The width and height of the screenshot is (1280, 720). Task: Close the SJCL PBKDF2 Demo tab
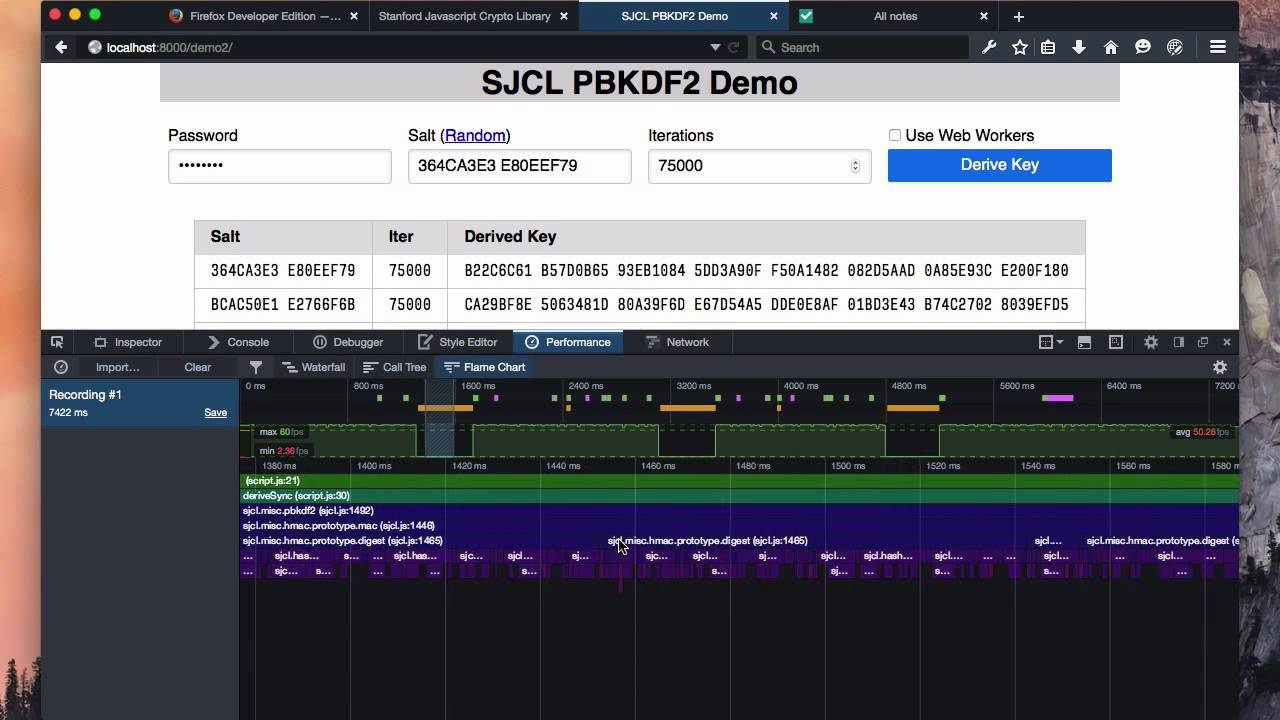(774, 16)
